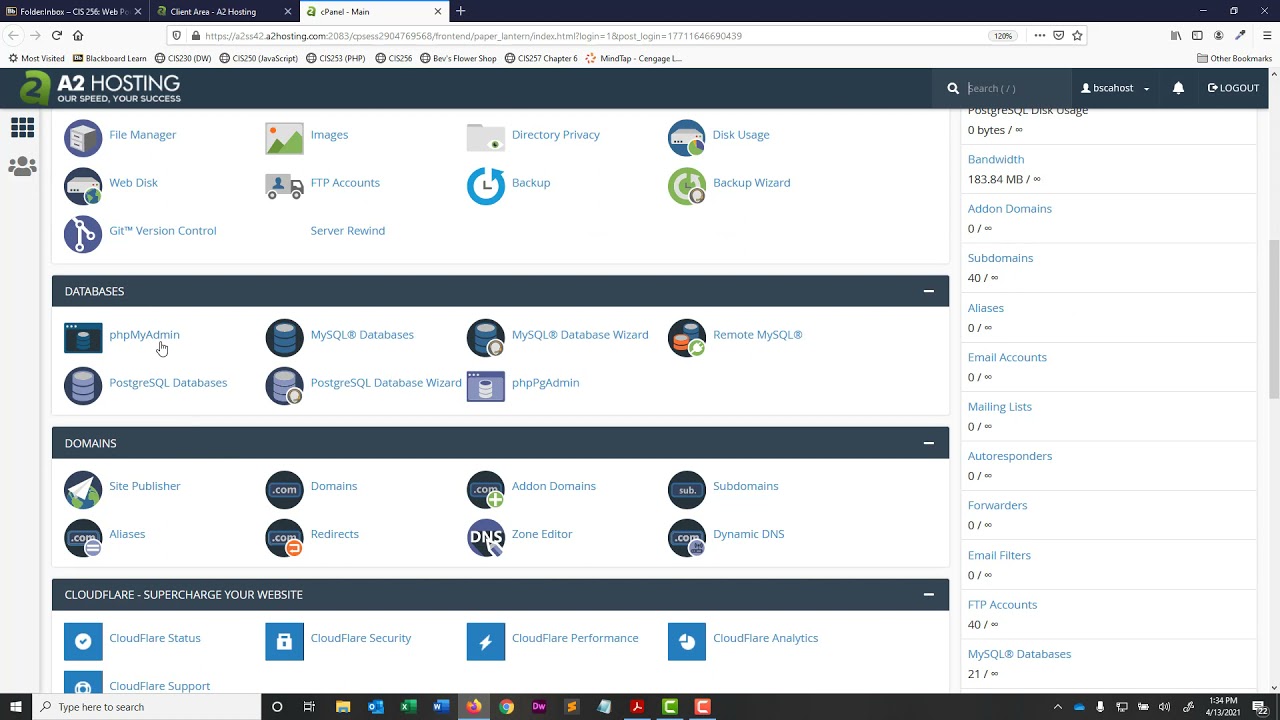This screenshot has height=720, width=1280.
Task: Switch to the Folder:Inbox browser tab
Action: pyautogui.click(x=75, y=11)
